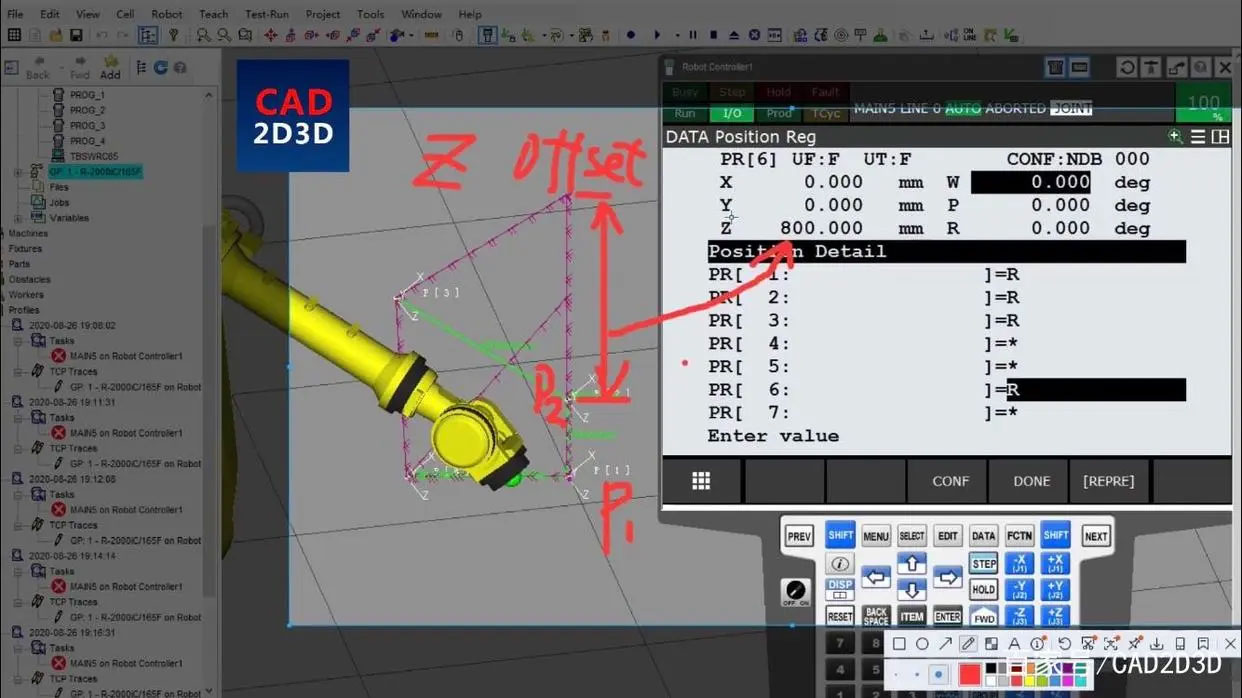This screenshot has width=1242, height=698.
Task: Pause the simulation run
Action: pyautogui.click(x=692, y=35)
